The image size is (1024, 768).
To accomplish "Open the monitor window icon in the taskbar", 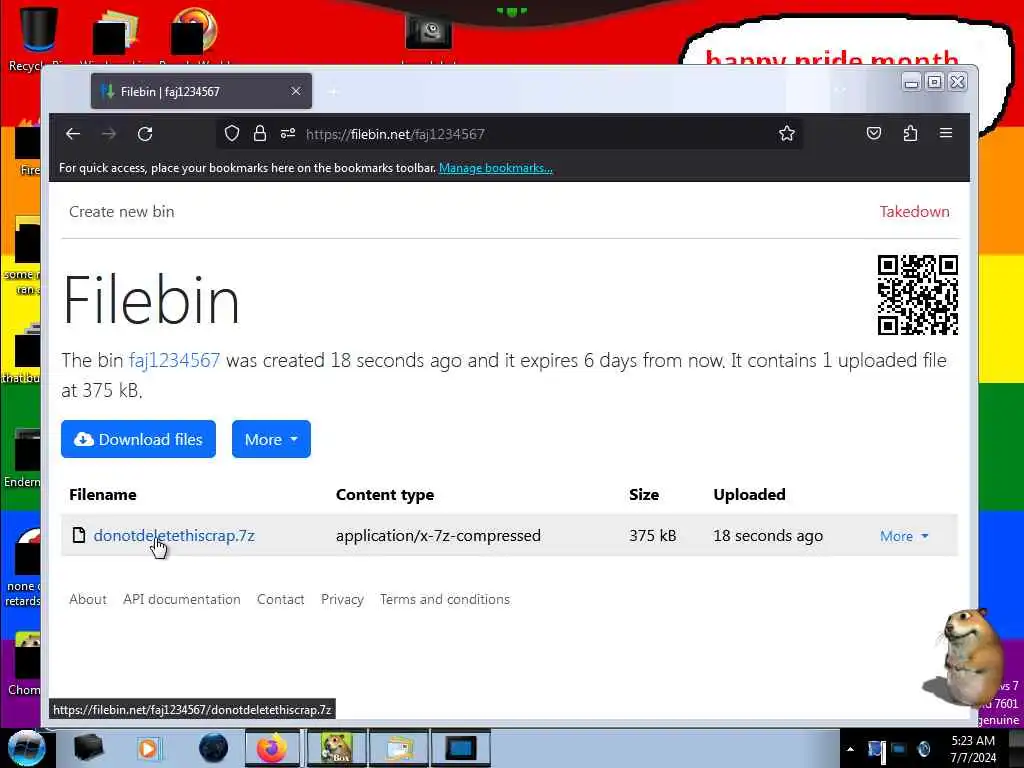I will click(x=461, y=748).
